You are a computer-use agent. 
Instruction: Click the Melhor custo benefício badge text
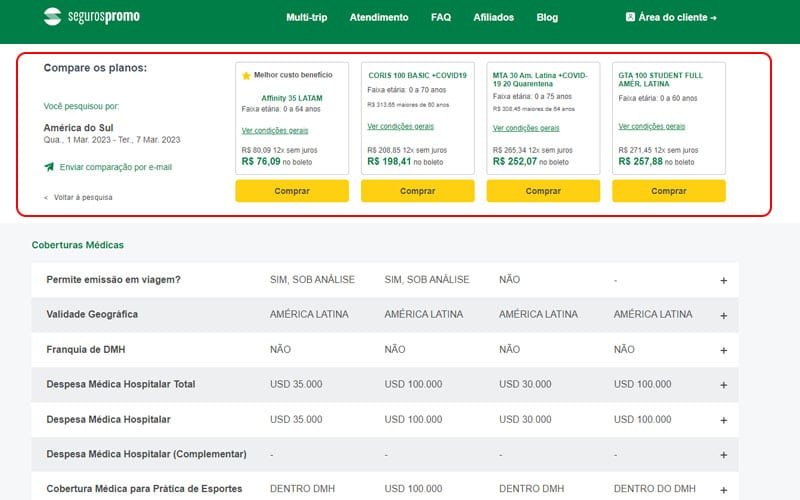(293, 75)
